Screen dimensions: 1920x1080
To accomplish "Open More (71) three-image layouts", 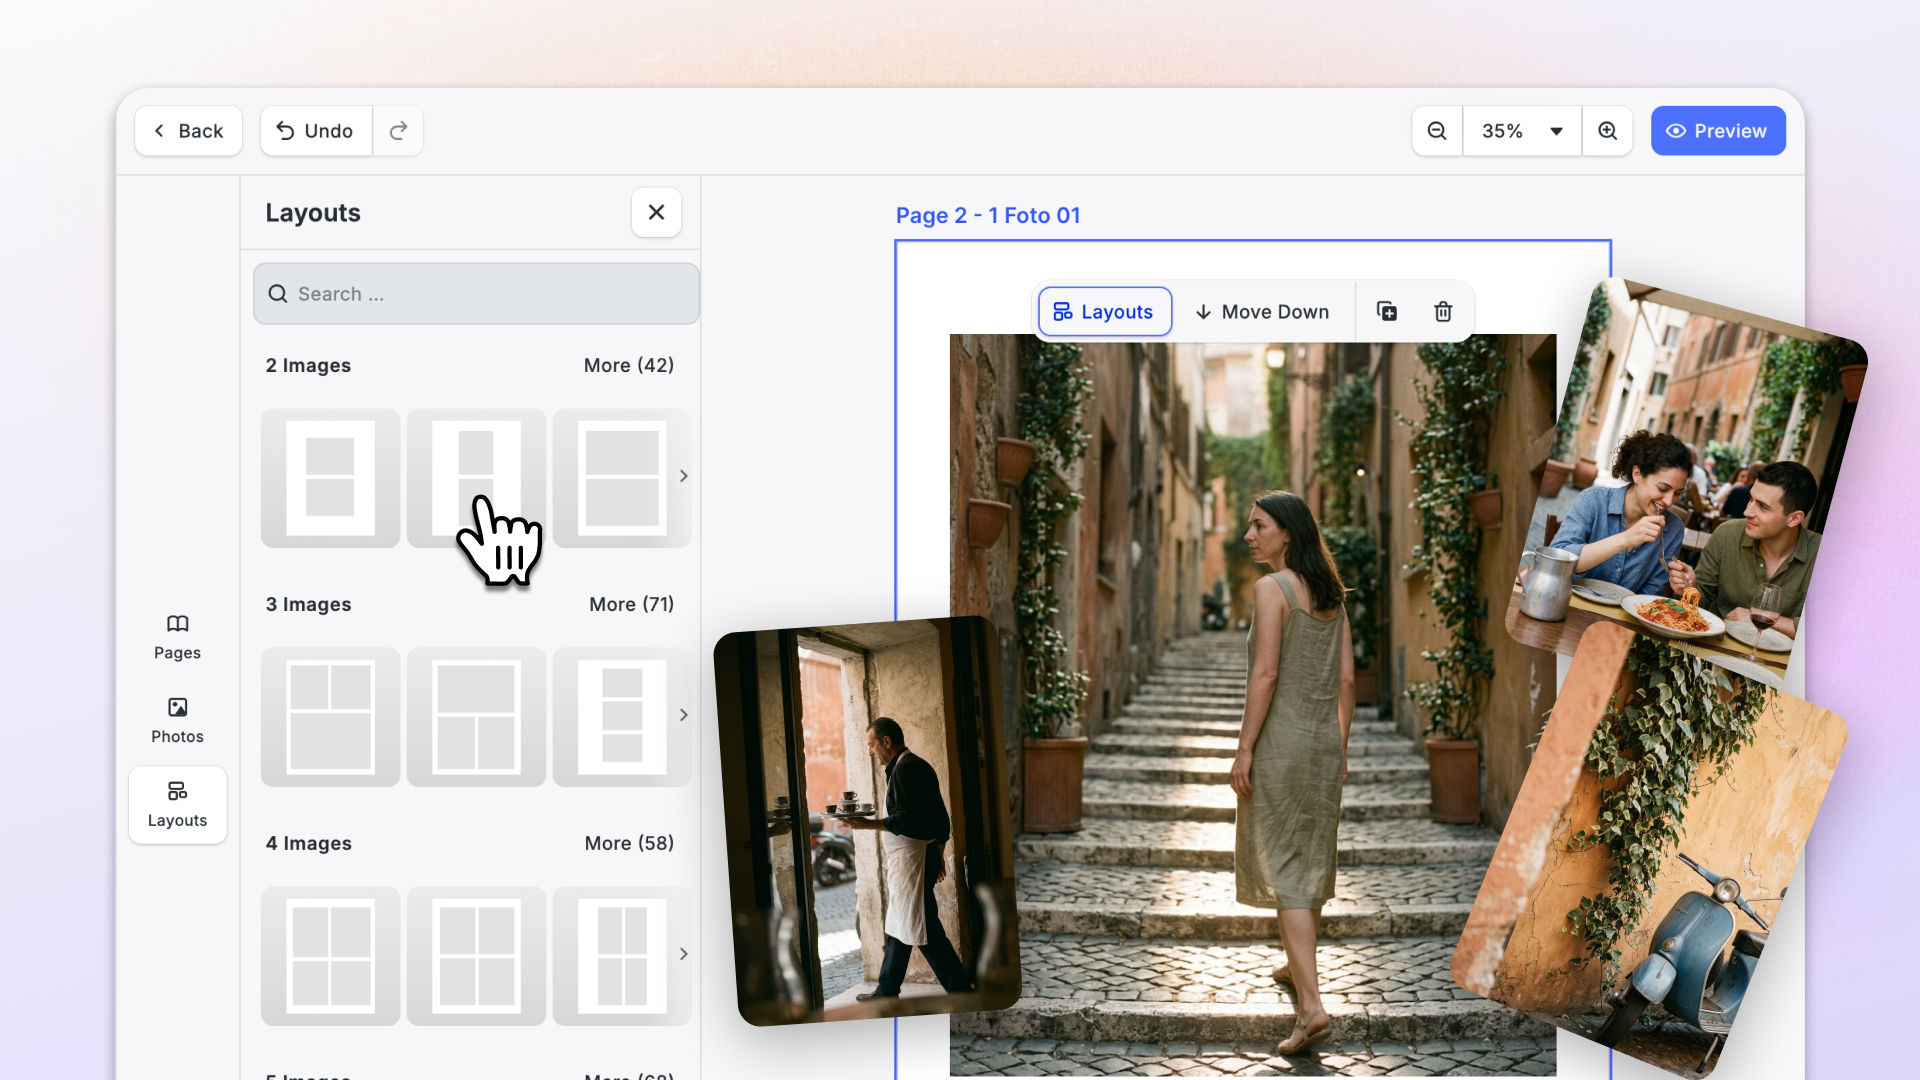I will point(631,604).
